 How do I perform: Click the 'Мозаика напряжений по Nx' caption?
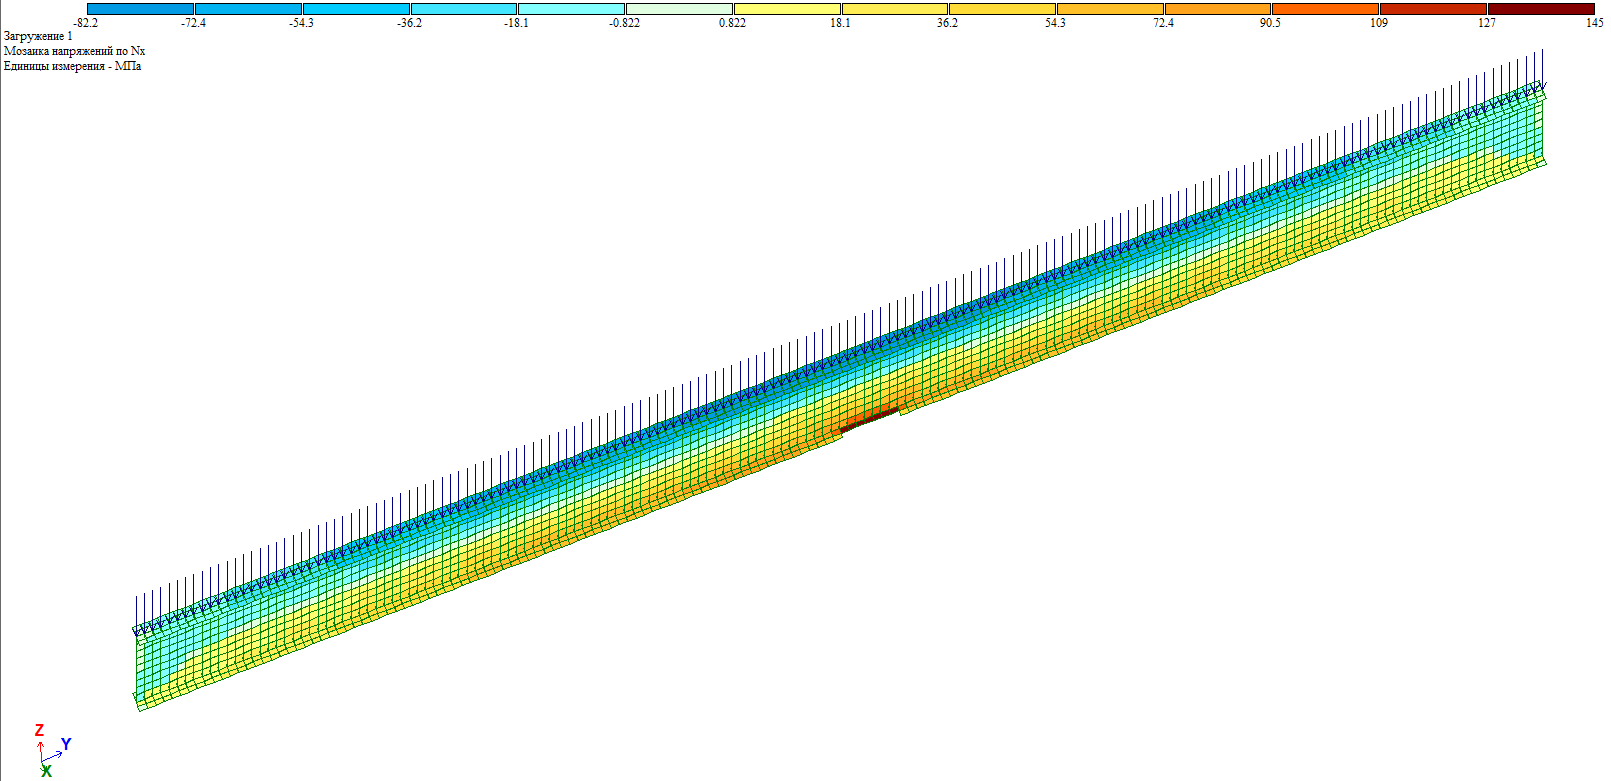coord(74,51)
